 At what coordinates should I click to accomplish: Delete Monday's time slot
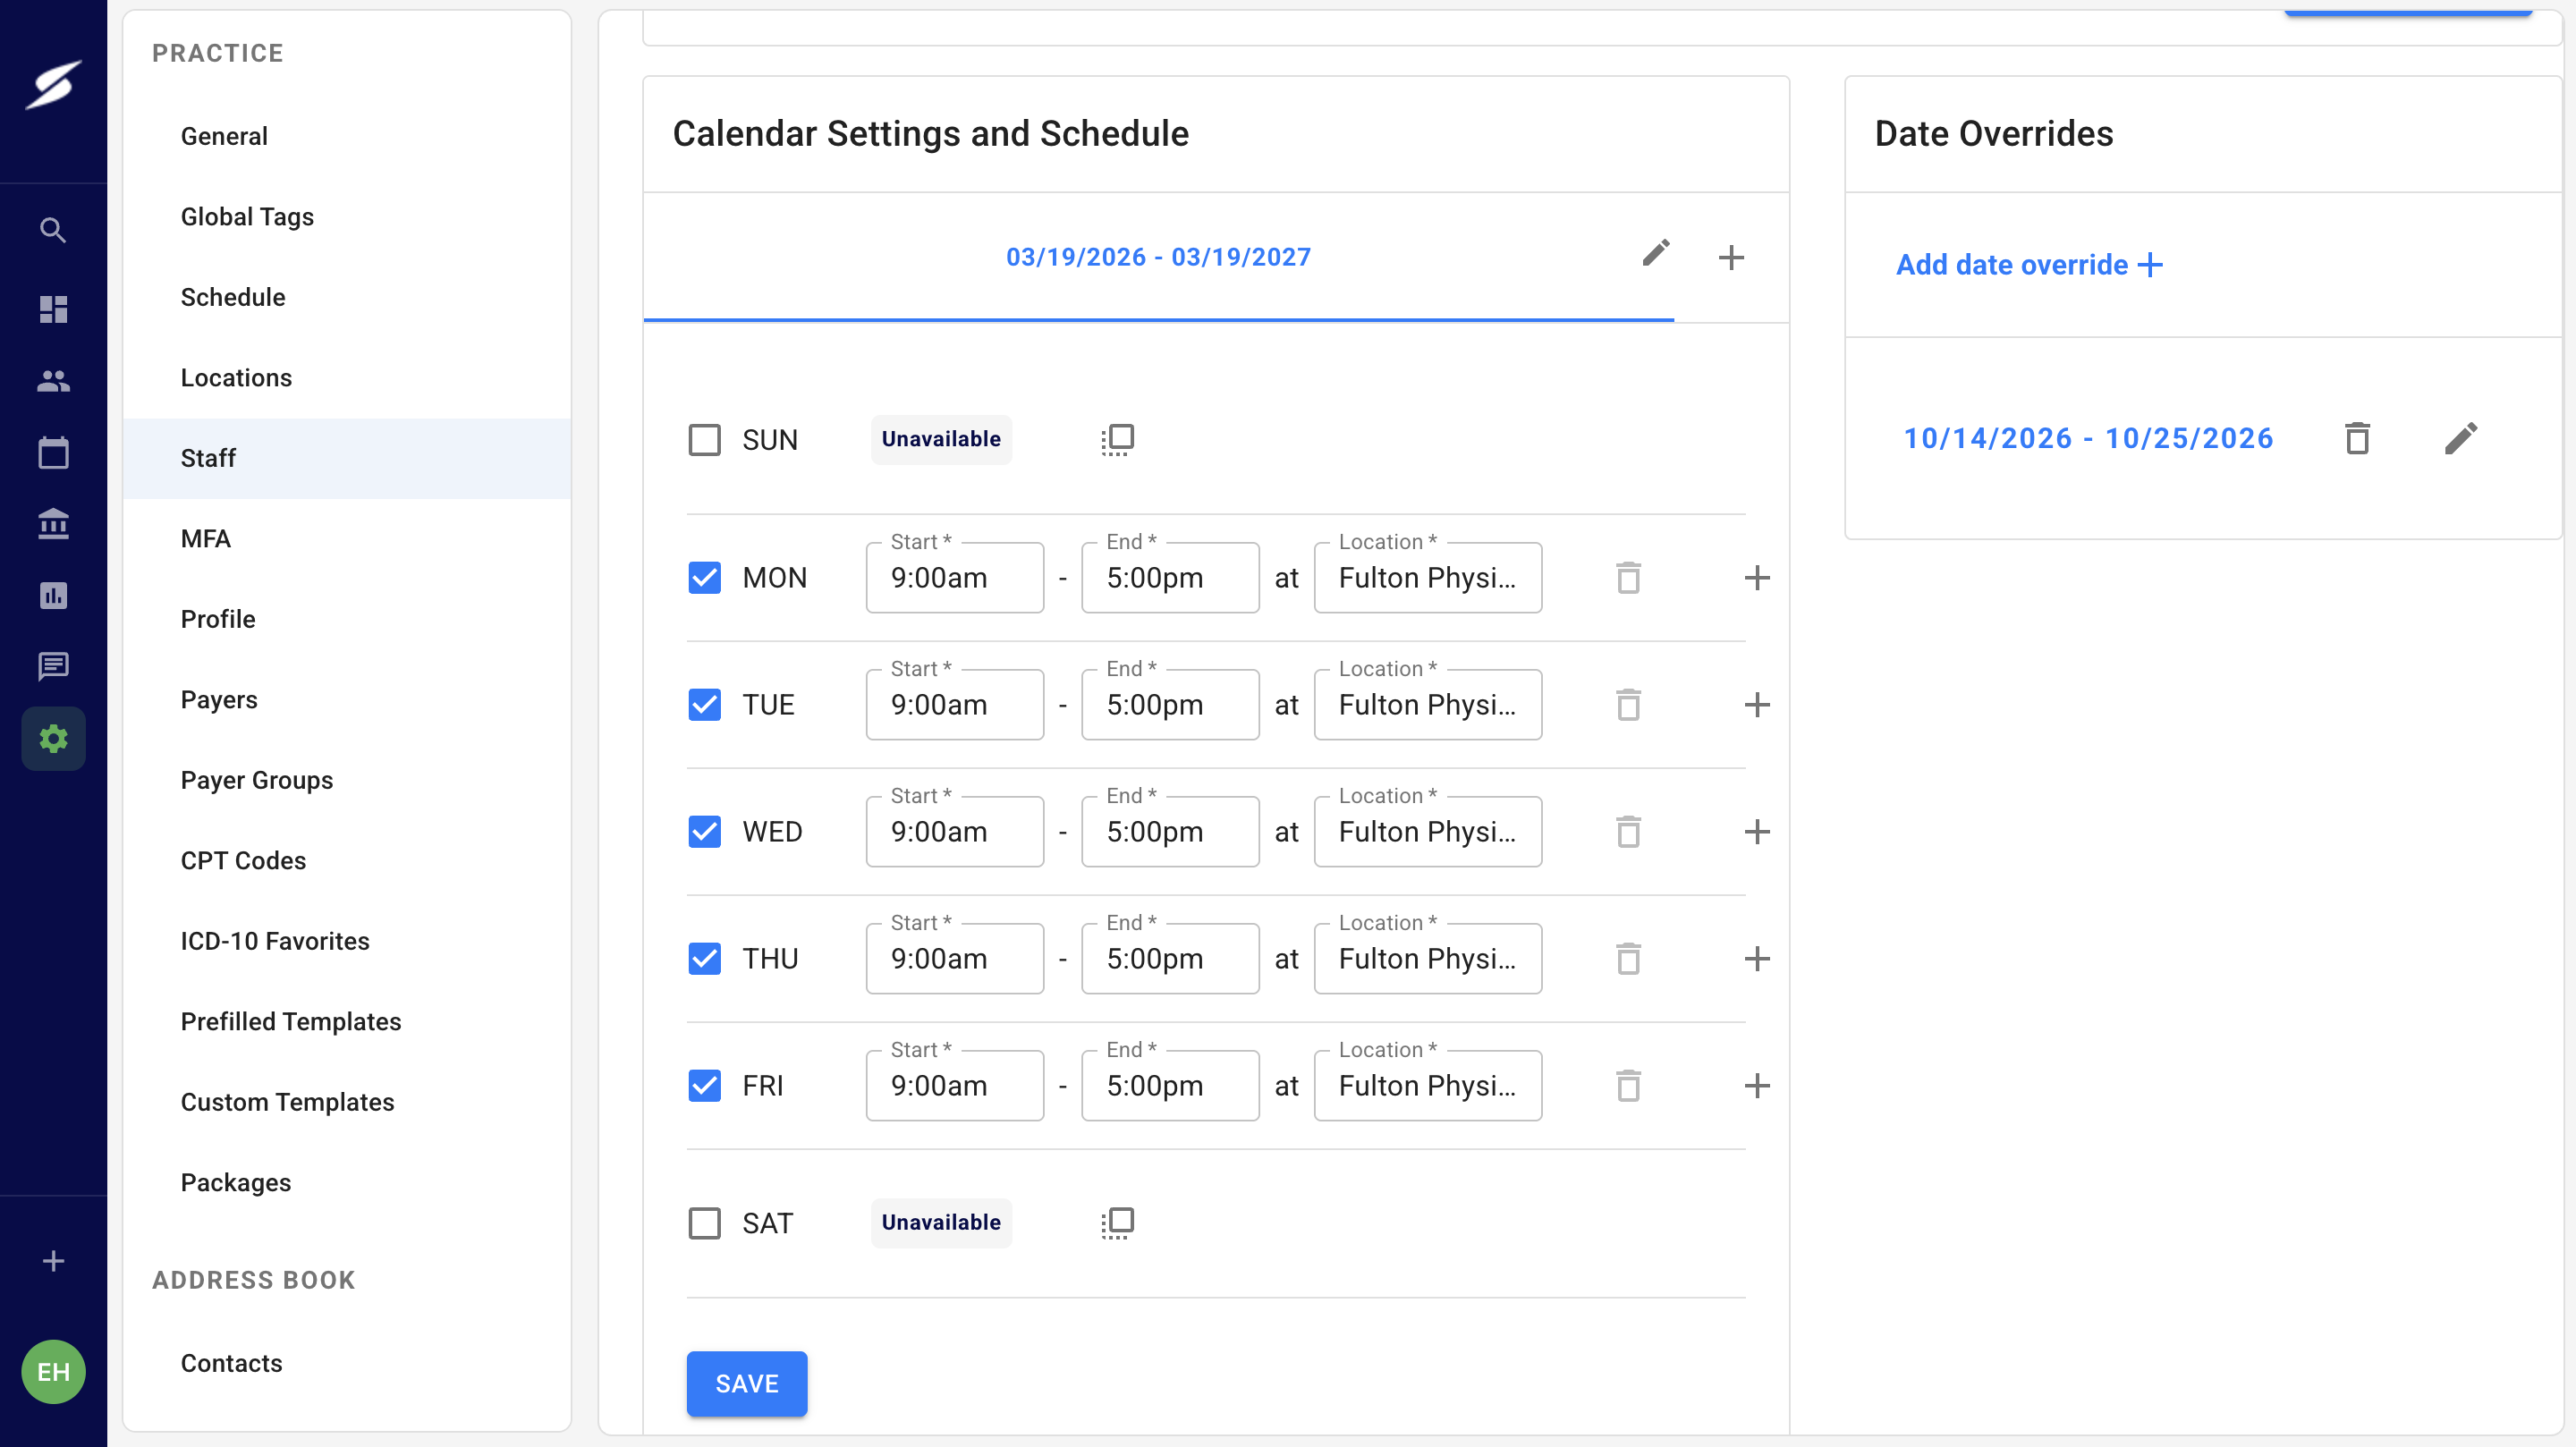pyautogui.click(x=1628, y=577)
